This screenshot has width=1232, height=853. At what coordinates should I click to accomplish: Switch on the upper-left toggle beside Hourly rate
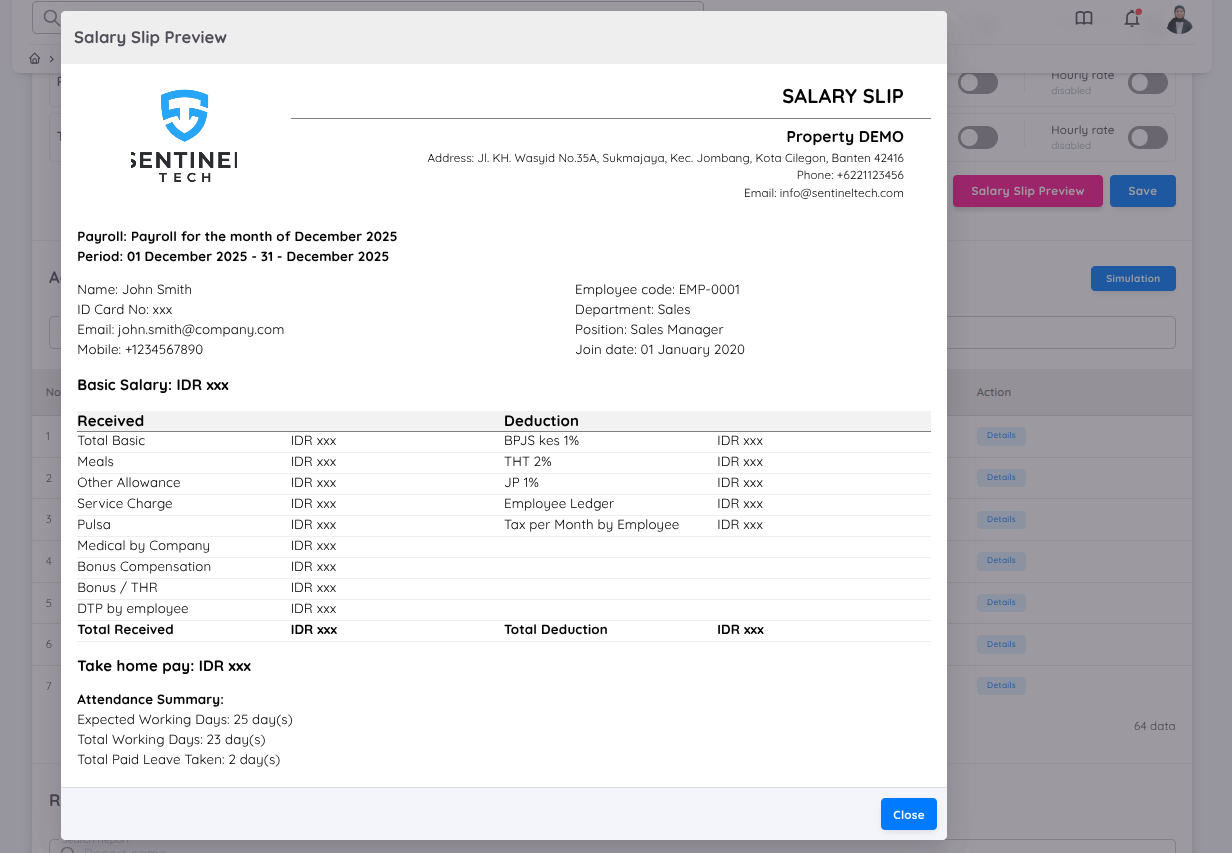tap(978, 83)
